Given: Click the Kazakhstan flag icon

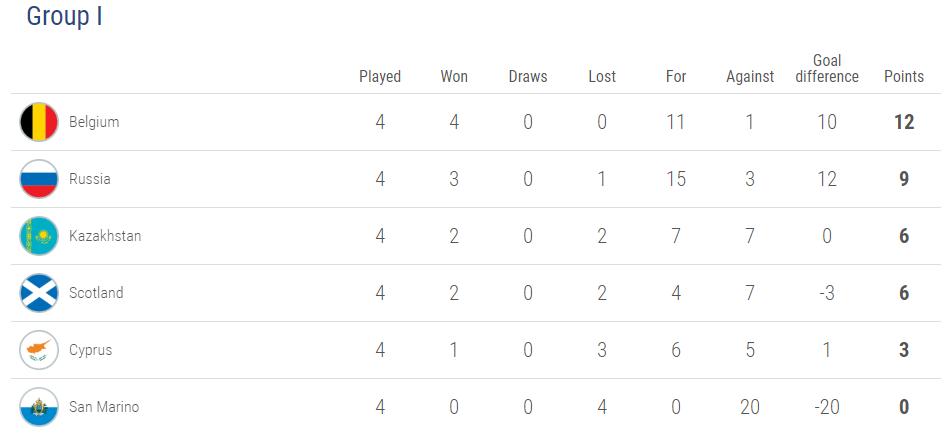Looking at the screenshot, I should coord(39,236).
